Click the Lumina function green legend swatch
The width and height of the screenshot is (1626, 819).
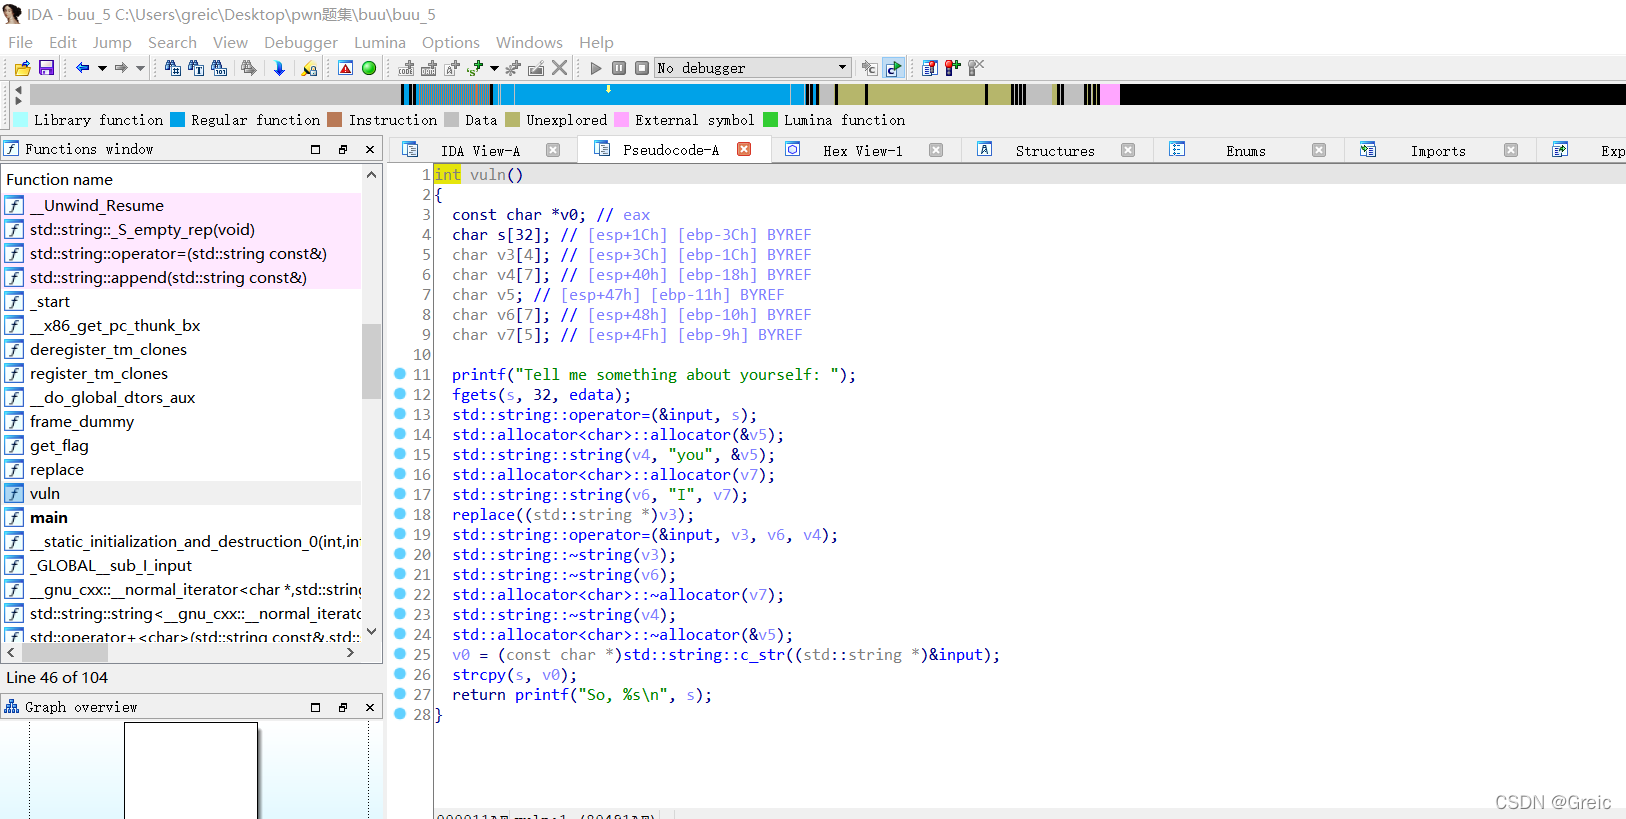pos(770,120)
